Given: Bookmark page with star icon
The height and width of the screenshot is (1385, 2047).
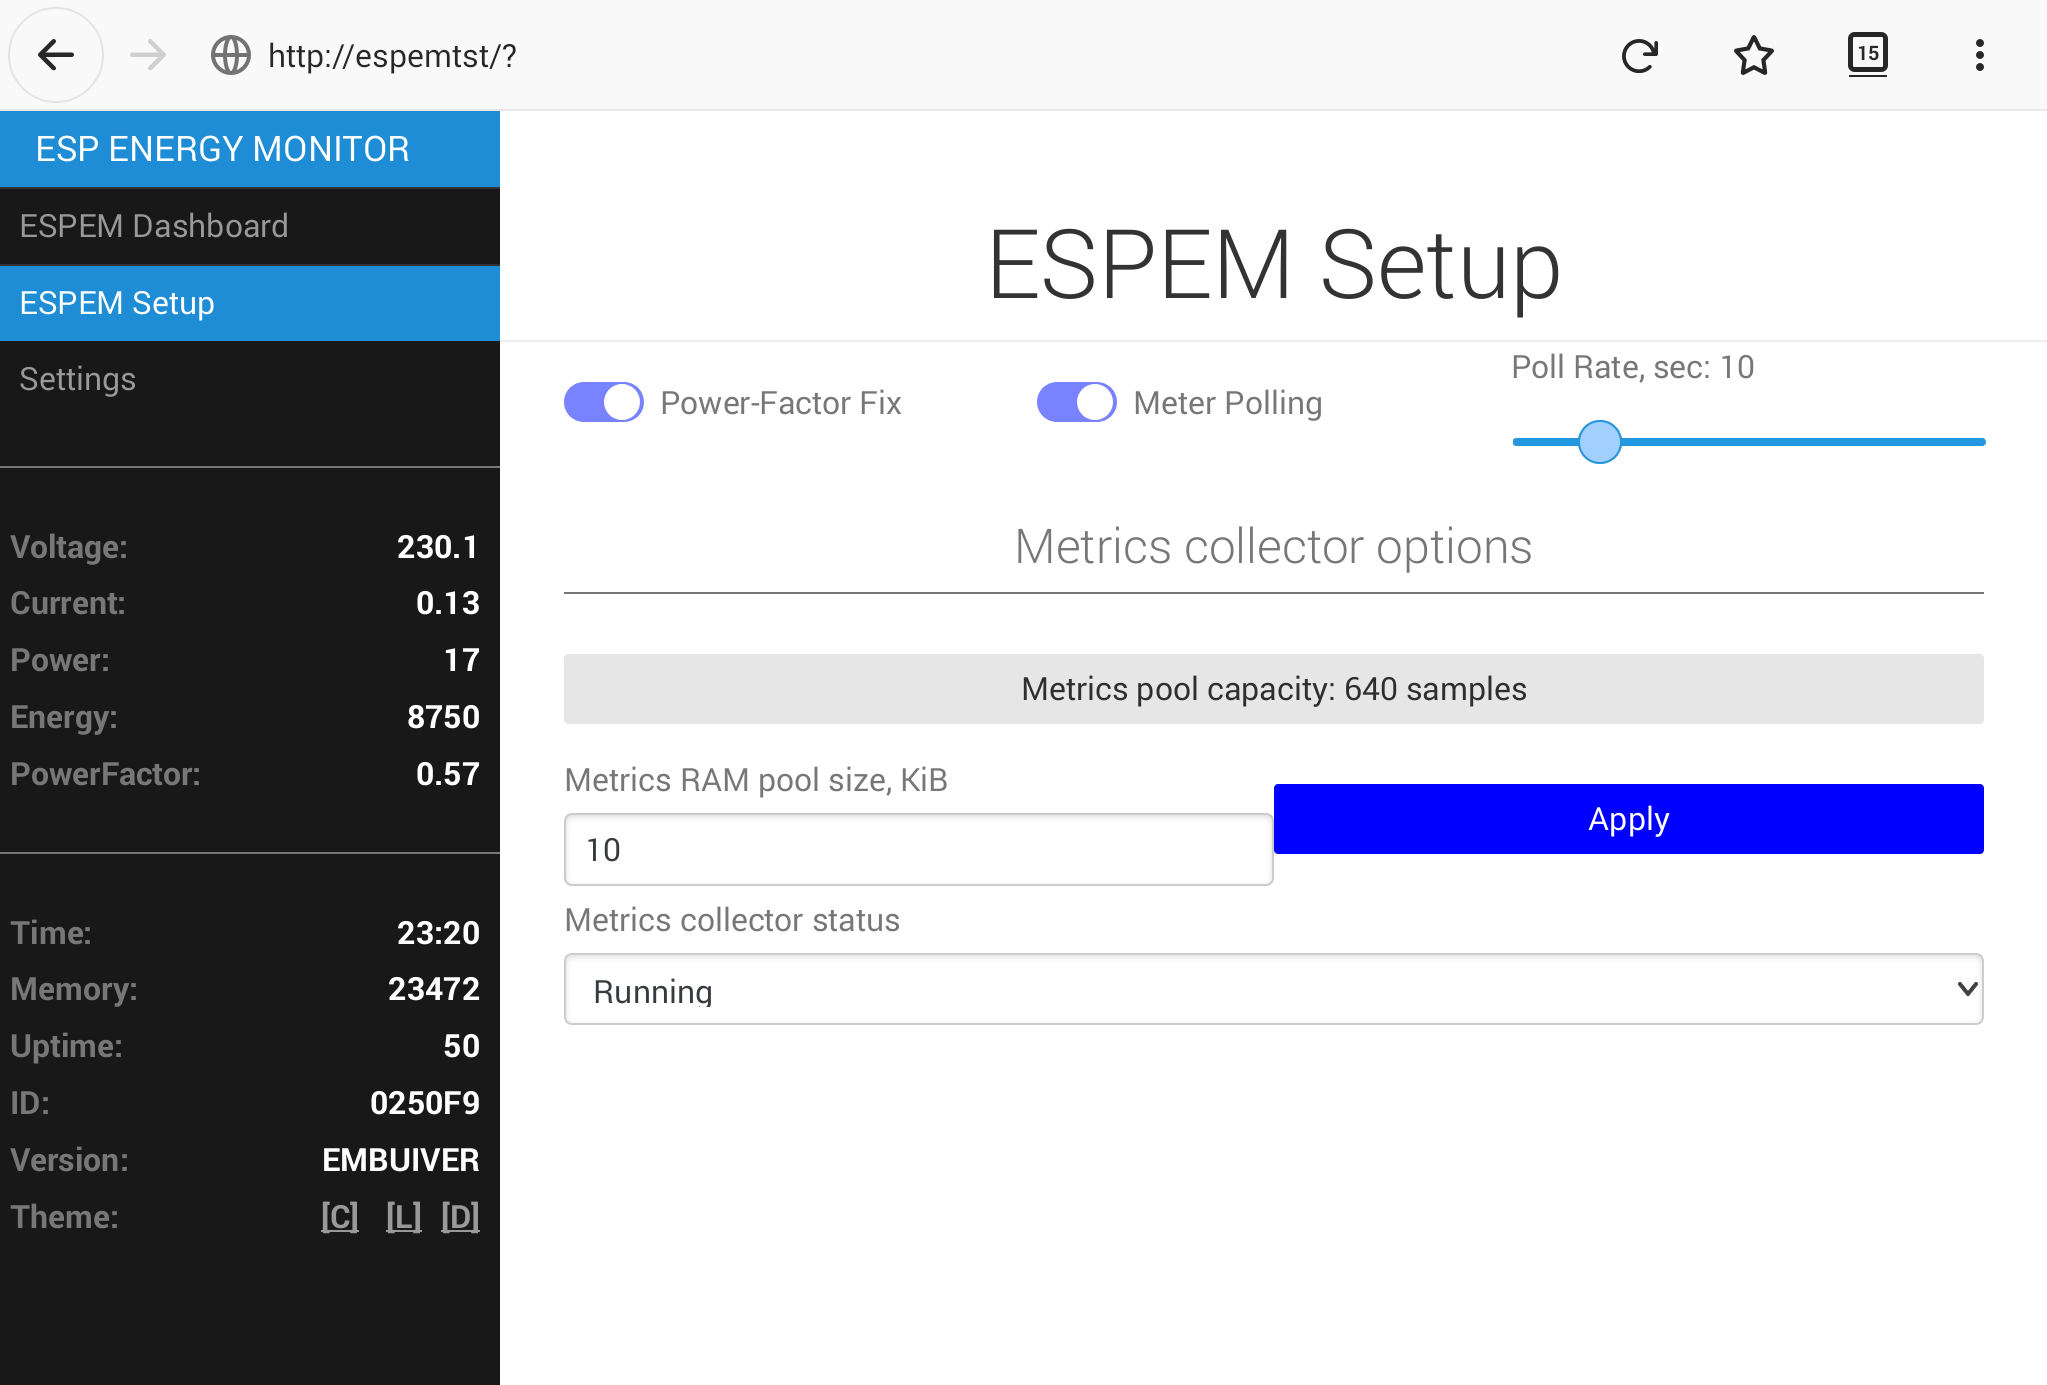Looking at the screenshot, I should (1754, 55).
